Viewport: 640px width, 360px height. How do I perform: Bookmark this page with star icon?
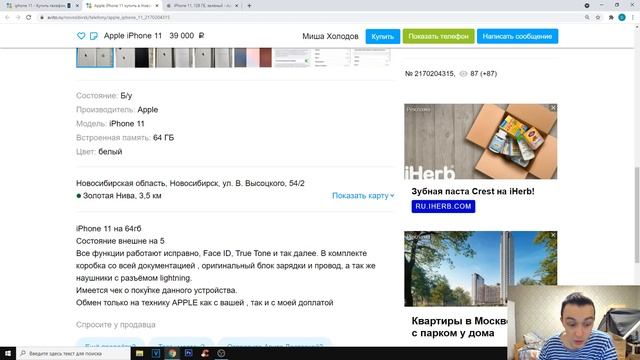pyautogui.click(x=598, y=18)
